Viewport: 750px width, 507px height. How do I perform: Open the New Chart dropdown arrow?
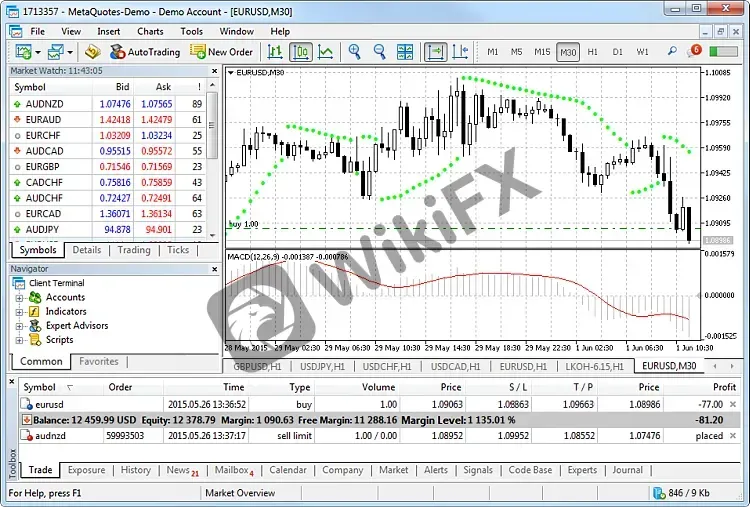pos(38,52)
